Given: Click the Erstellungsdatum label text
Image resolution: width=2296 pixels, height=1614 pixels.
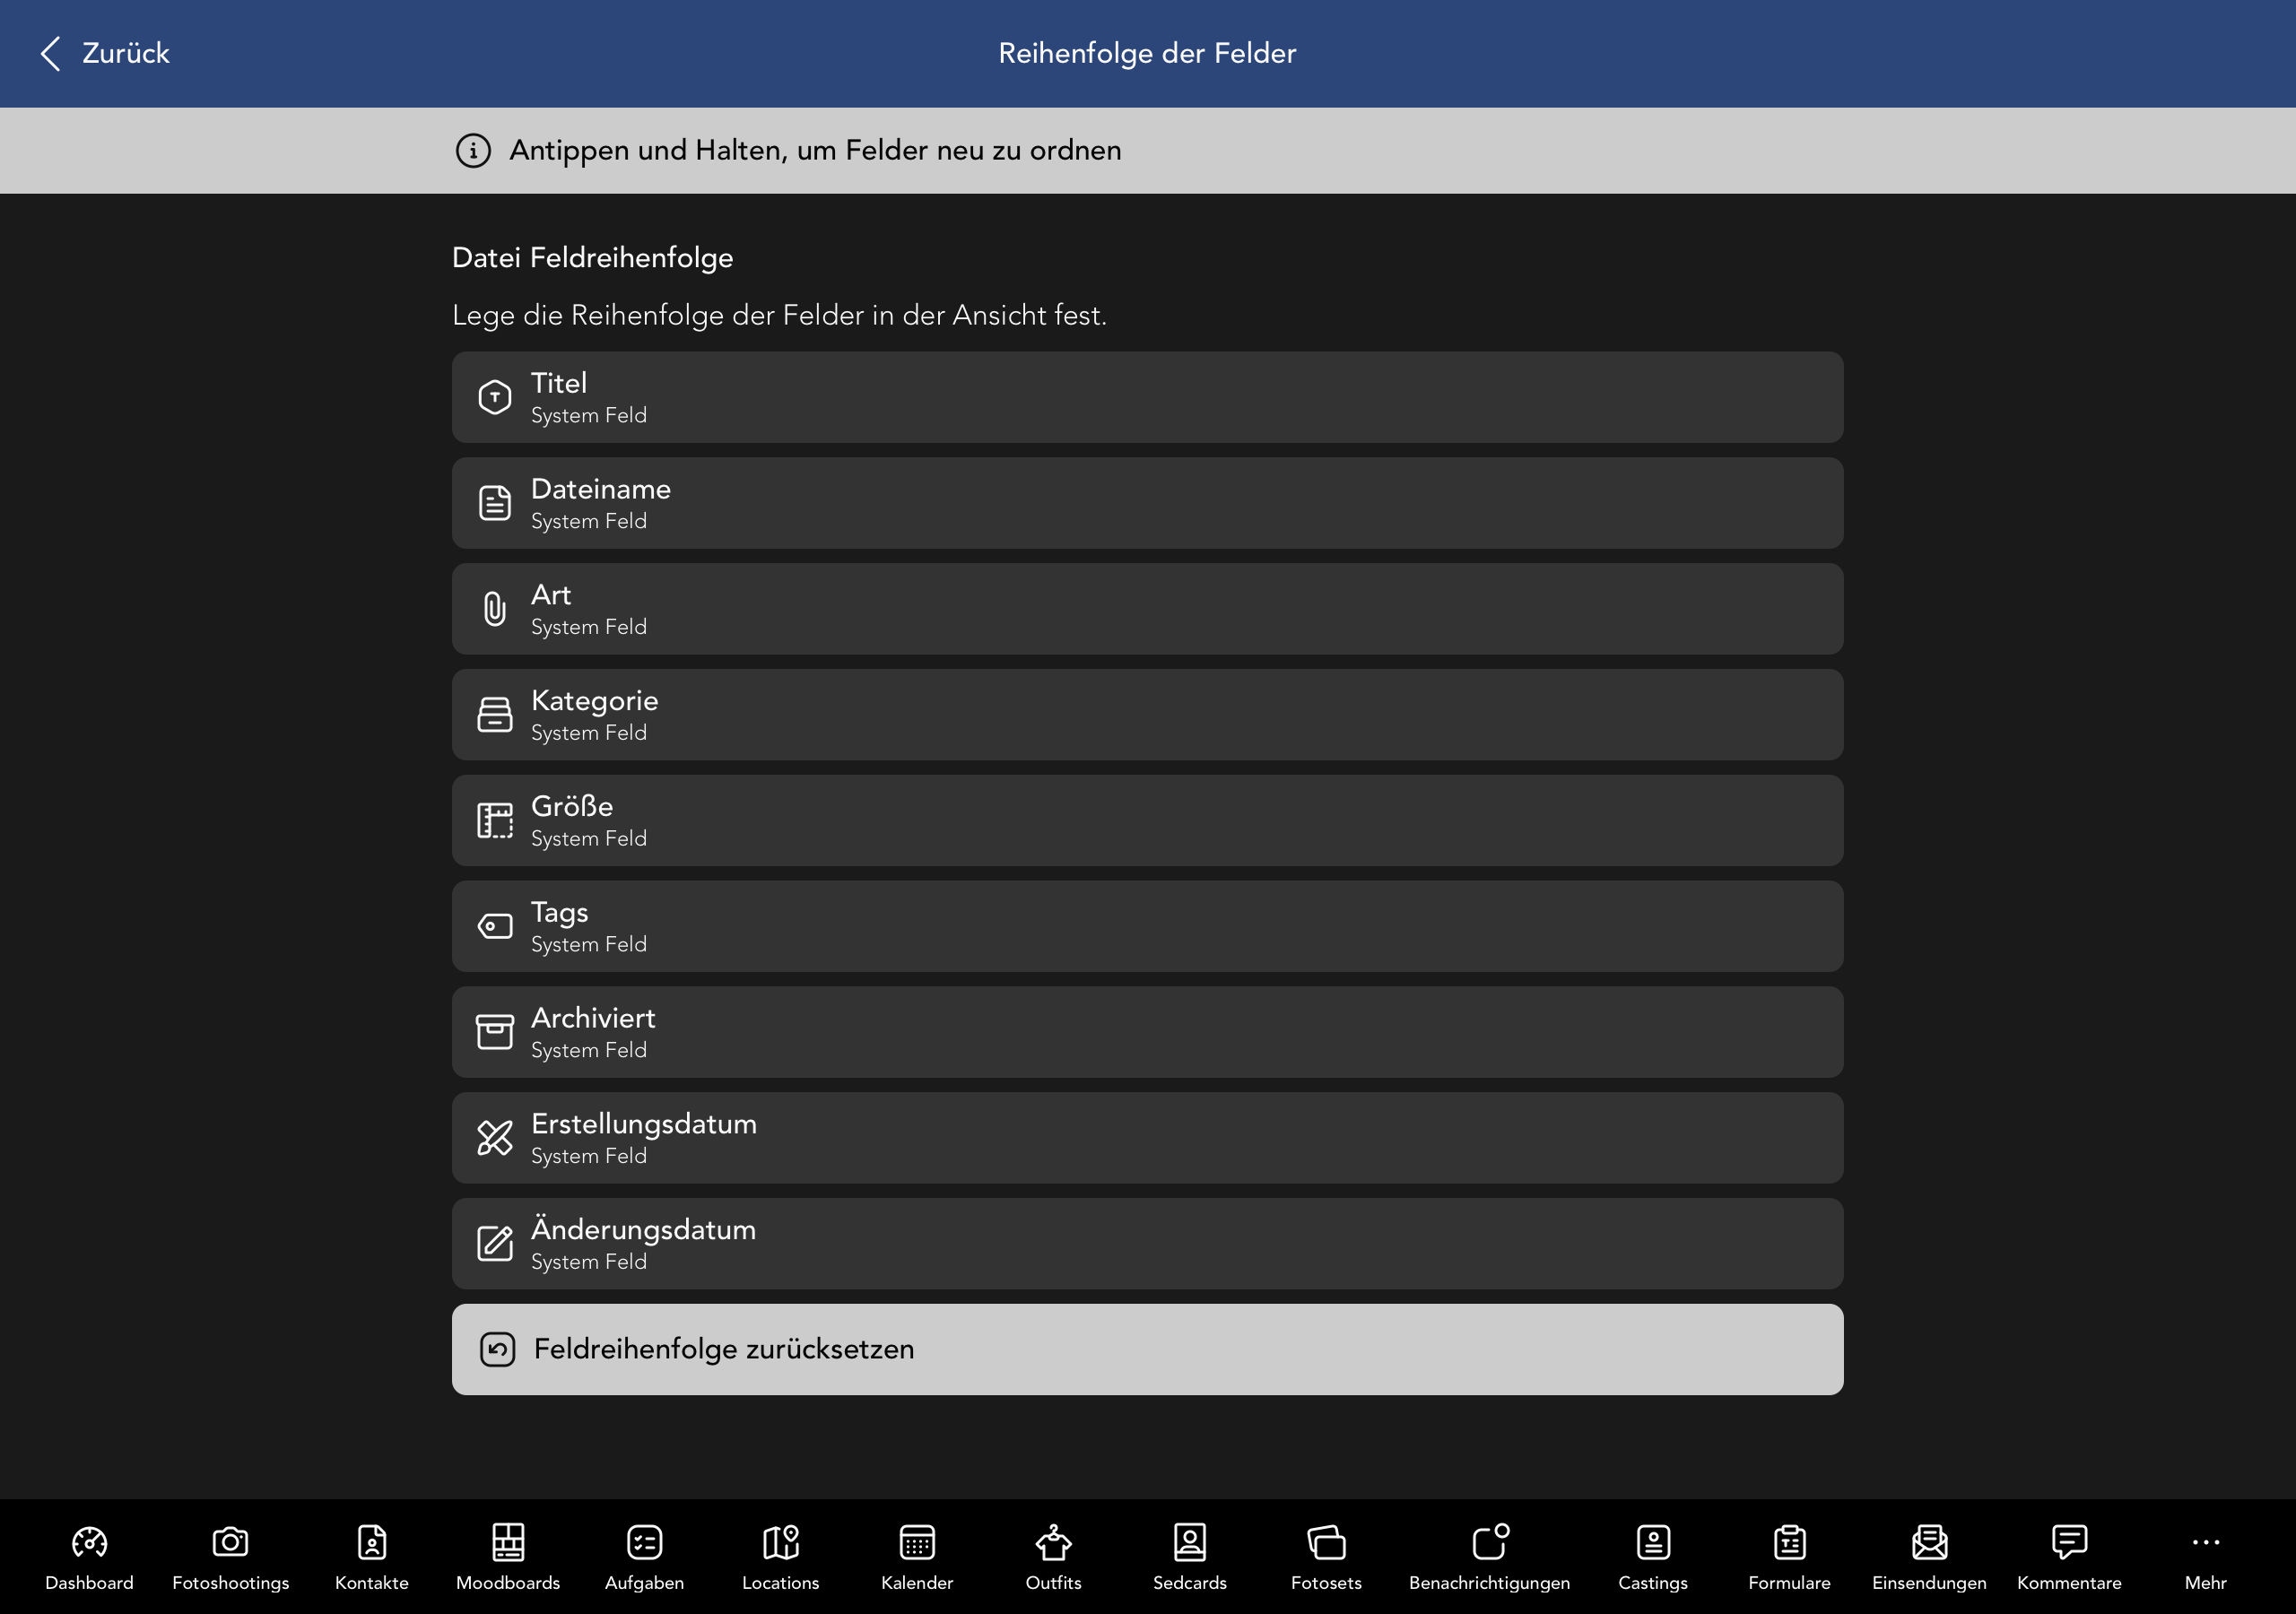Looking at the screenshot, I should pyautogui.click(x=644, y=1124).
